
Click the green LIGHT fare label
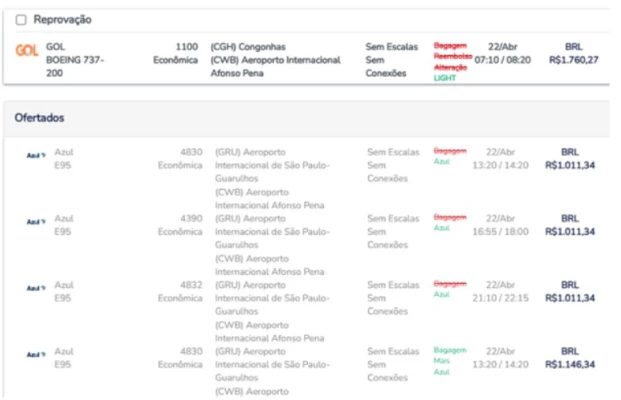pyautogui.click(x=445, y=78)
